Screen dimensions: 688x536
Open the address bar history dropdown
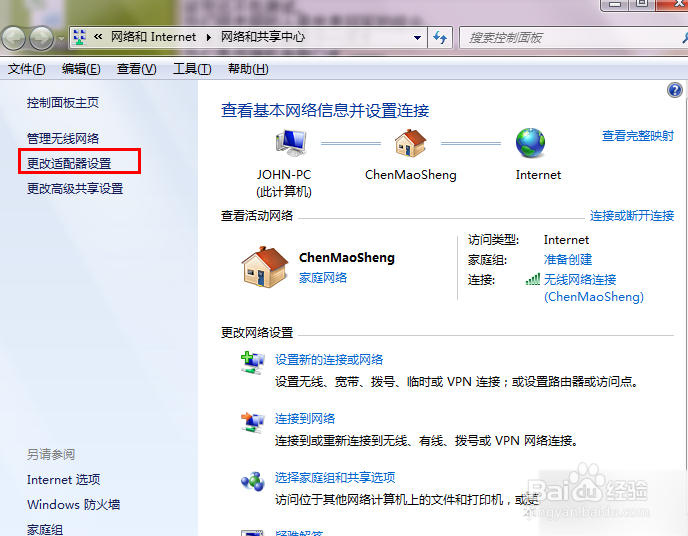[417, 38]
